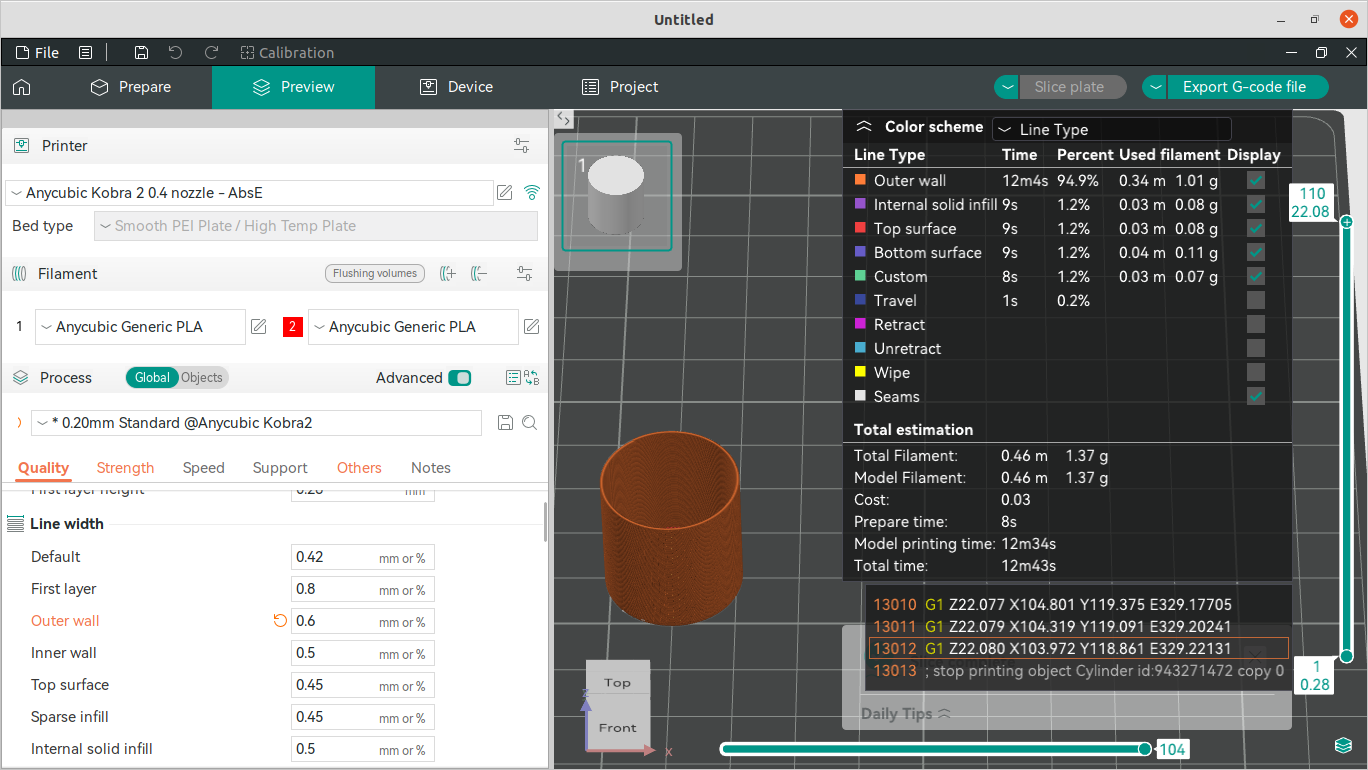Click the Inner wall line width field
The height and width of the screenshot is (770, 1368).
[335, 653]
